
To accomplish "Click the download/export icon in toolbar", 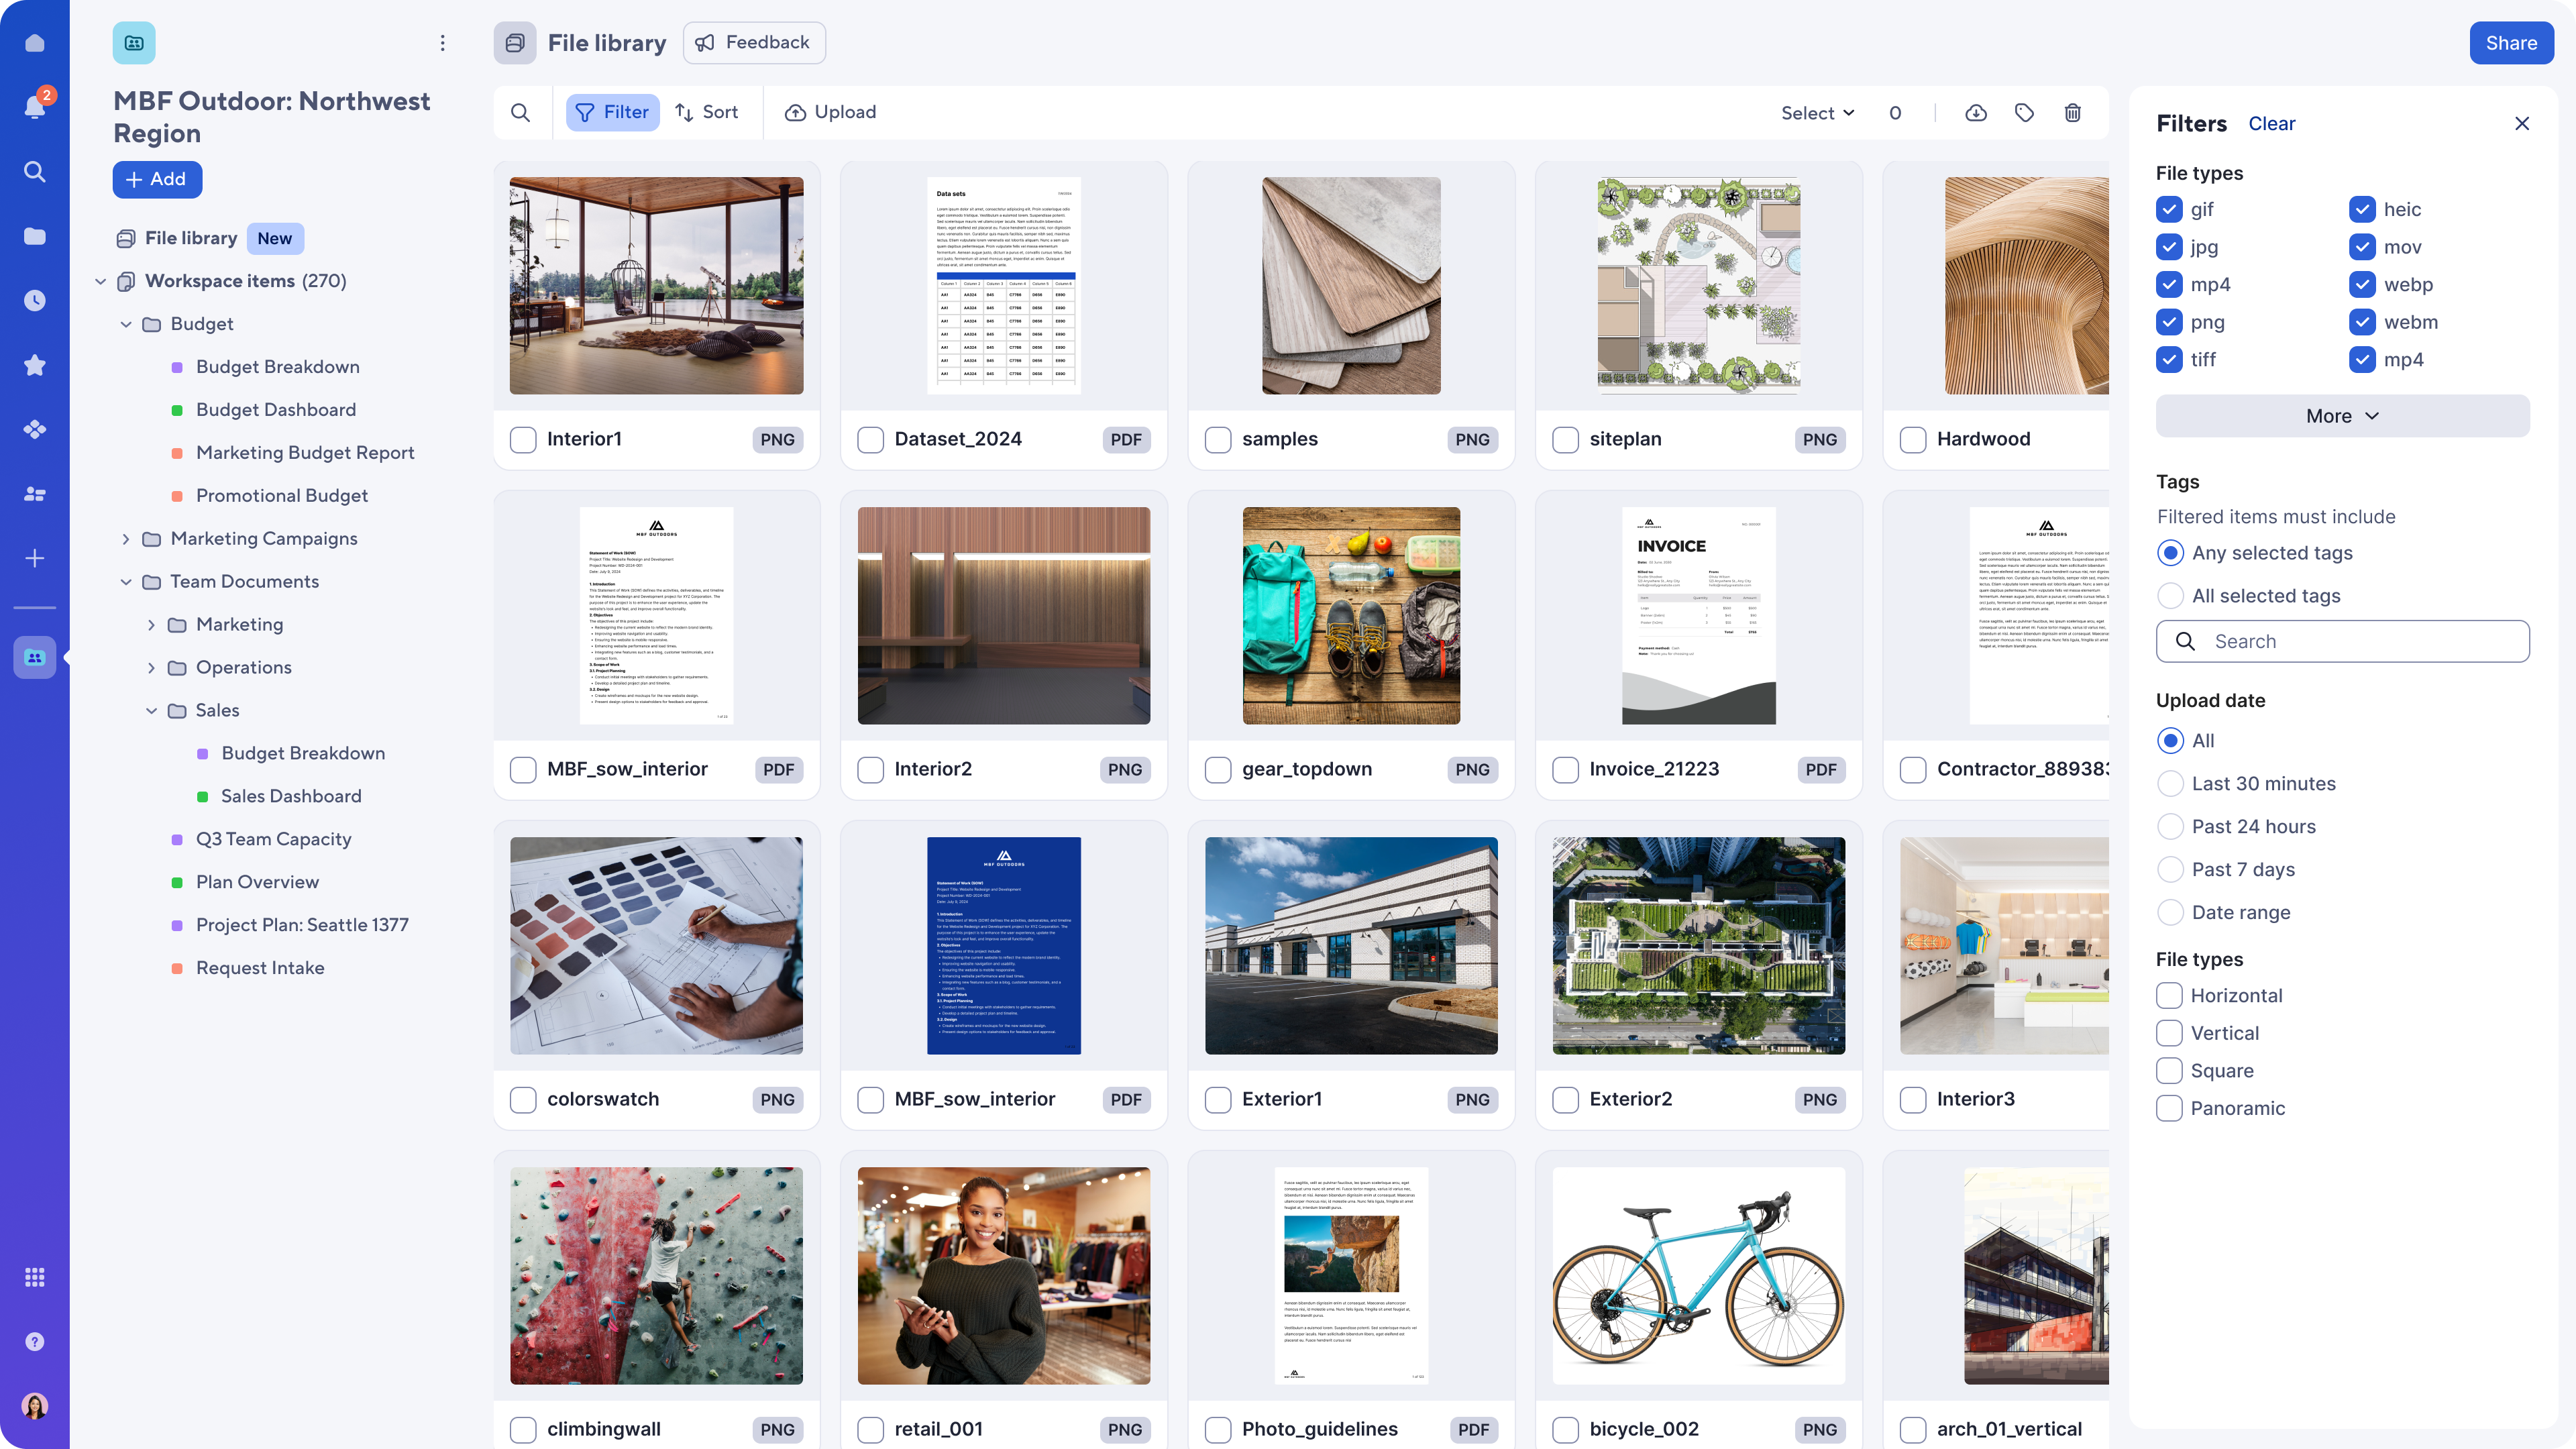I will coord(1976,111).
